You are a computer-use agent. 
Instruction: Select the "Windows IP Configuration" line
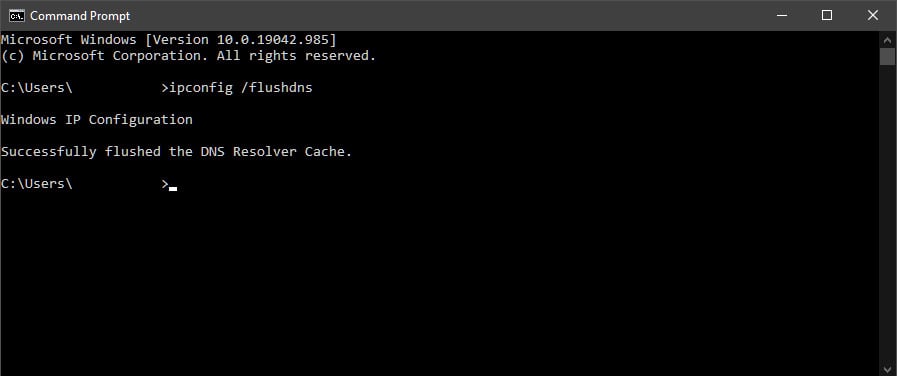click(x=97, y=120)
